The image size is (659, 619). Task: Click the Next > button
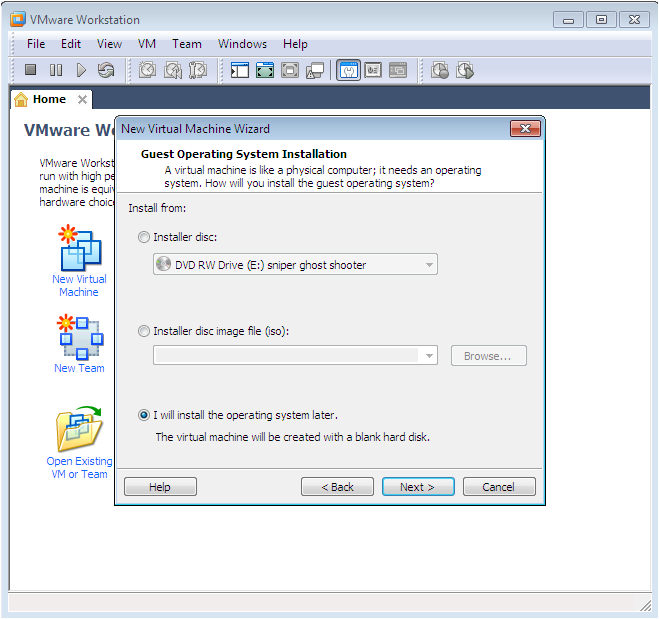click(418, 487)
